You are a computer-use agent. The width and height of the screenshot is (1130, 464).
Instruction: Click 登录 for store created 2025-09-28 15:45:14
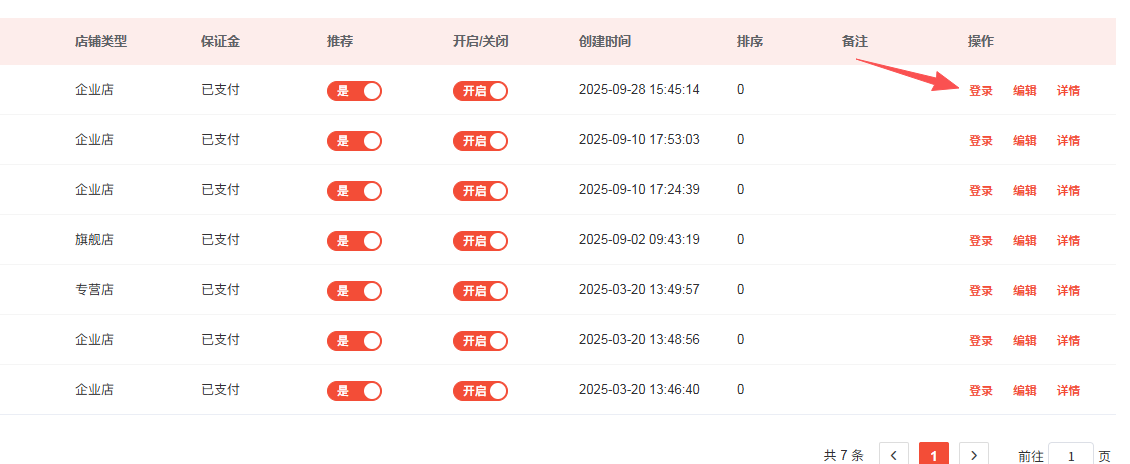click(980, 91)
